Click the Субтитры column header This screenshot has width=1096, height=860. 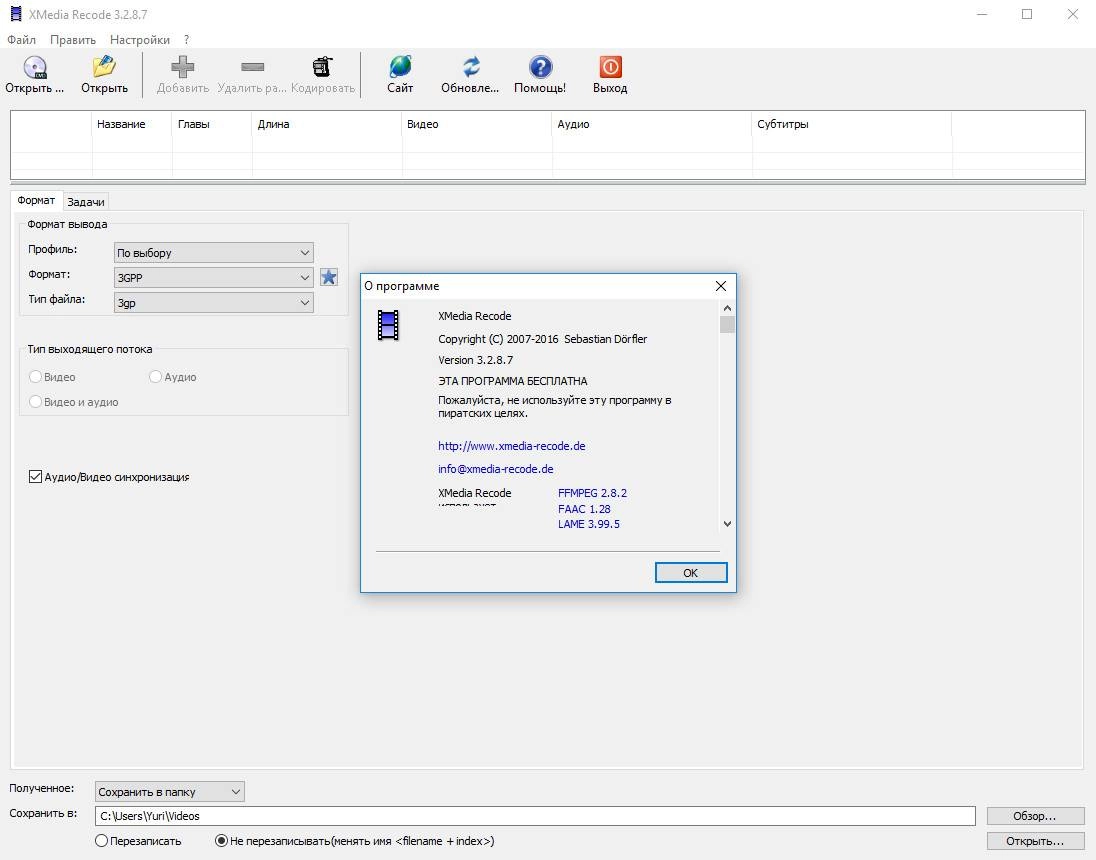point(852,124)
